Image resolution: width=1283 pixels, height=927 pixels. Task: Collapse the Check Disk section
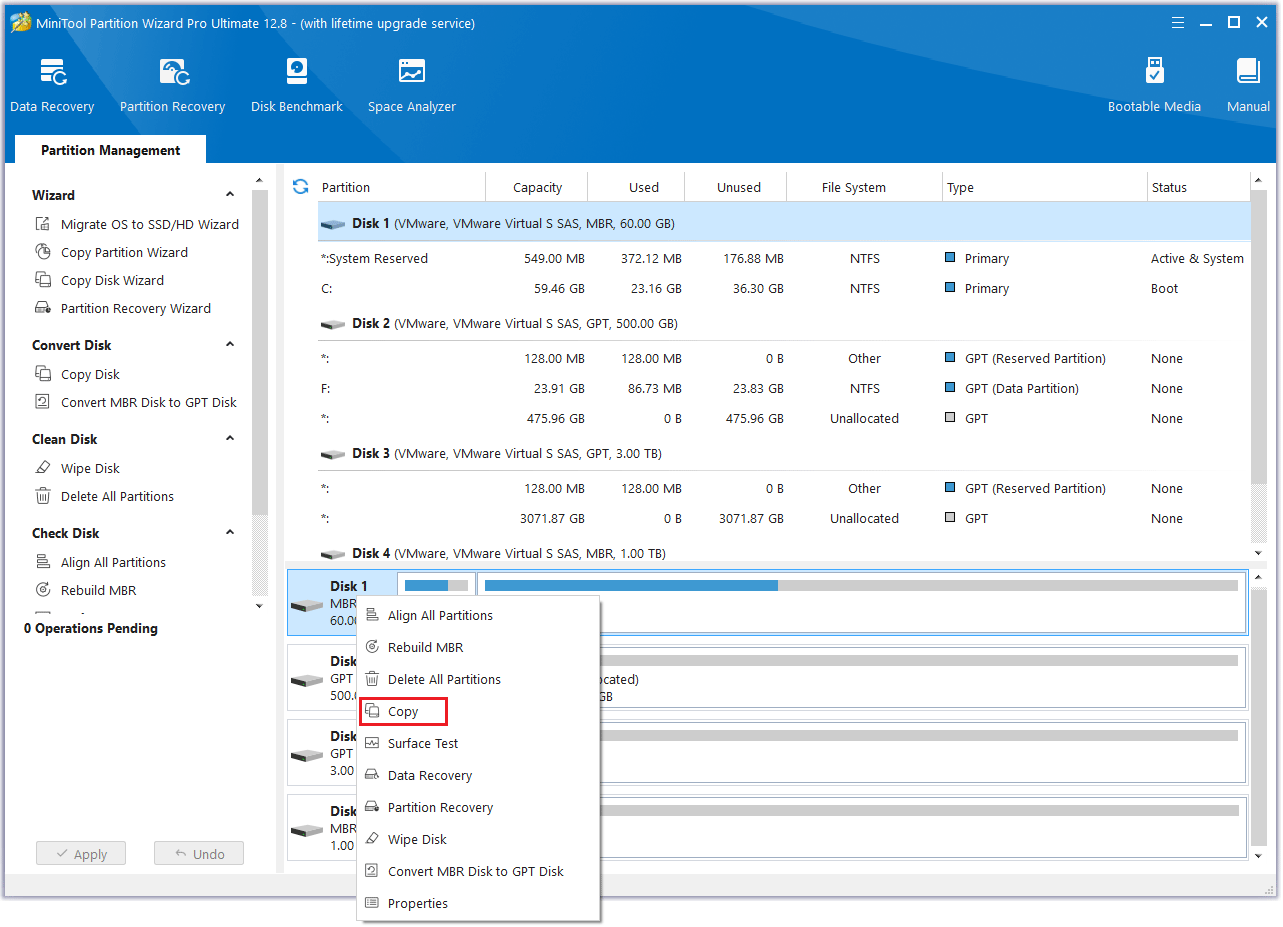pos(230,533)
